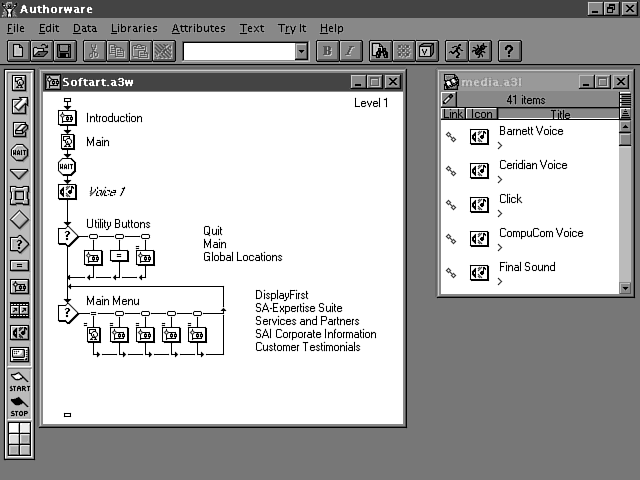640x480 pixels.
Task: Open the Help menu
Action: click(331, 28)
